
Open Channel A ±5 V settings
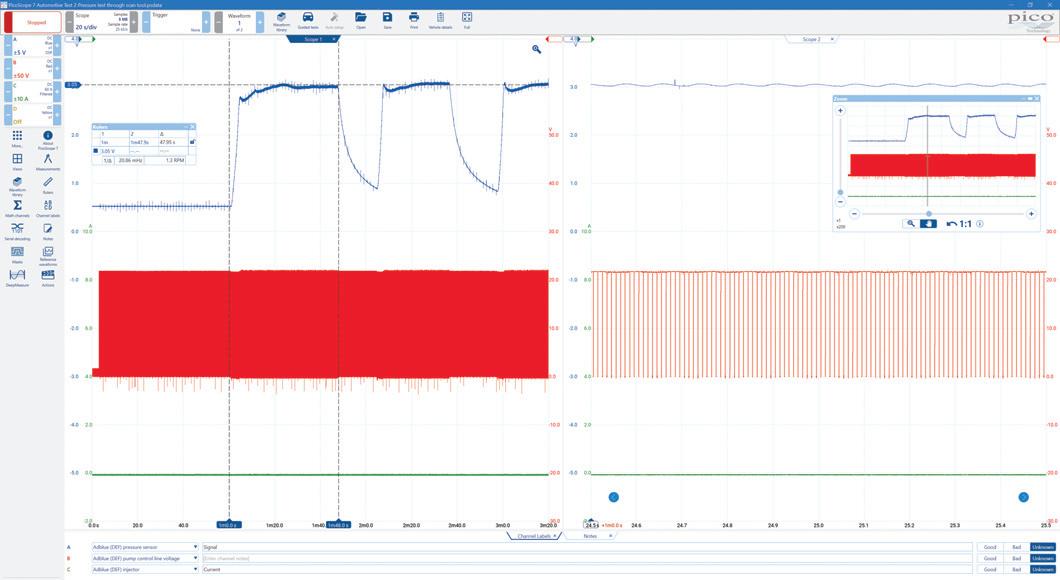point(32,46)
